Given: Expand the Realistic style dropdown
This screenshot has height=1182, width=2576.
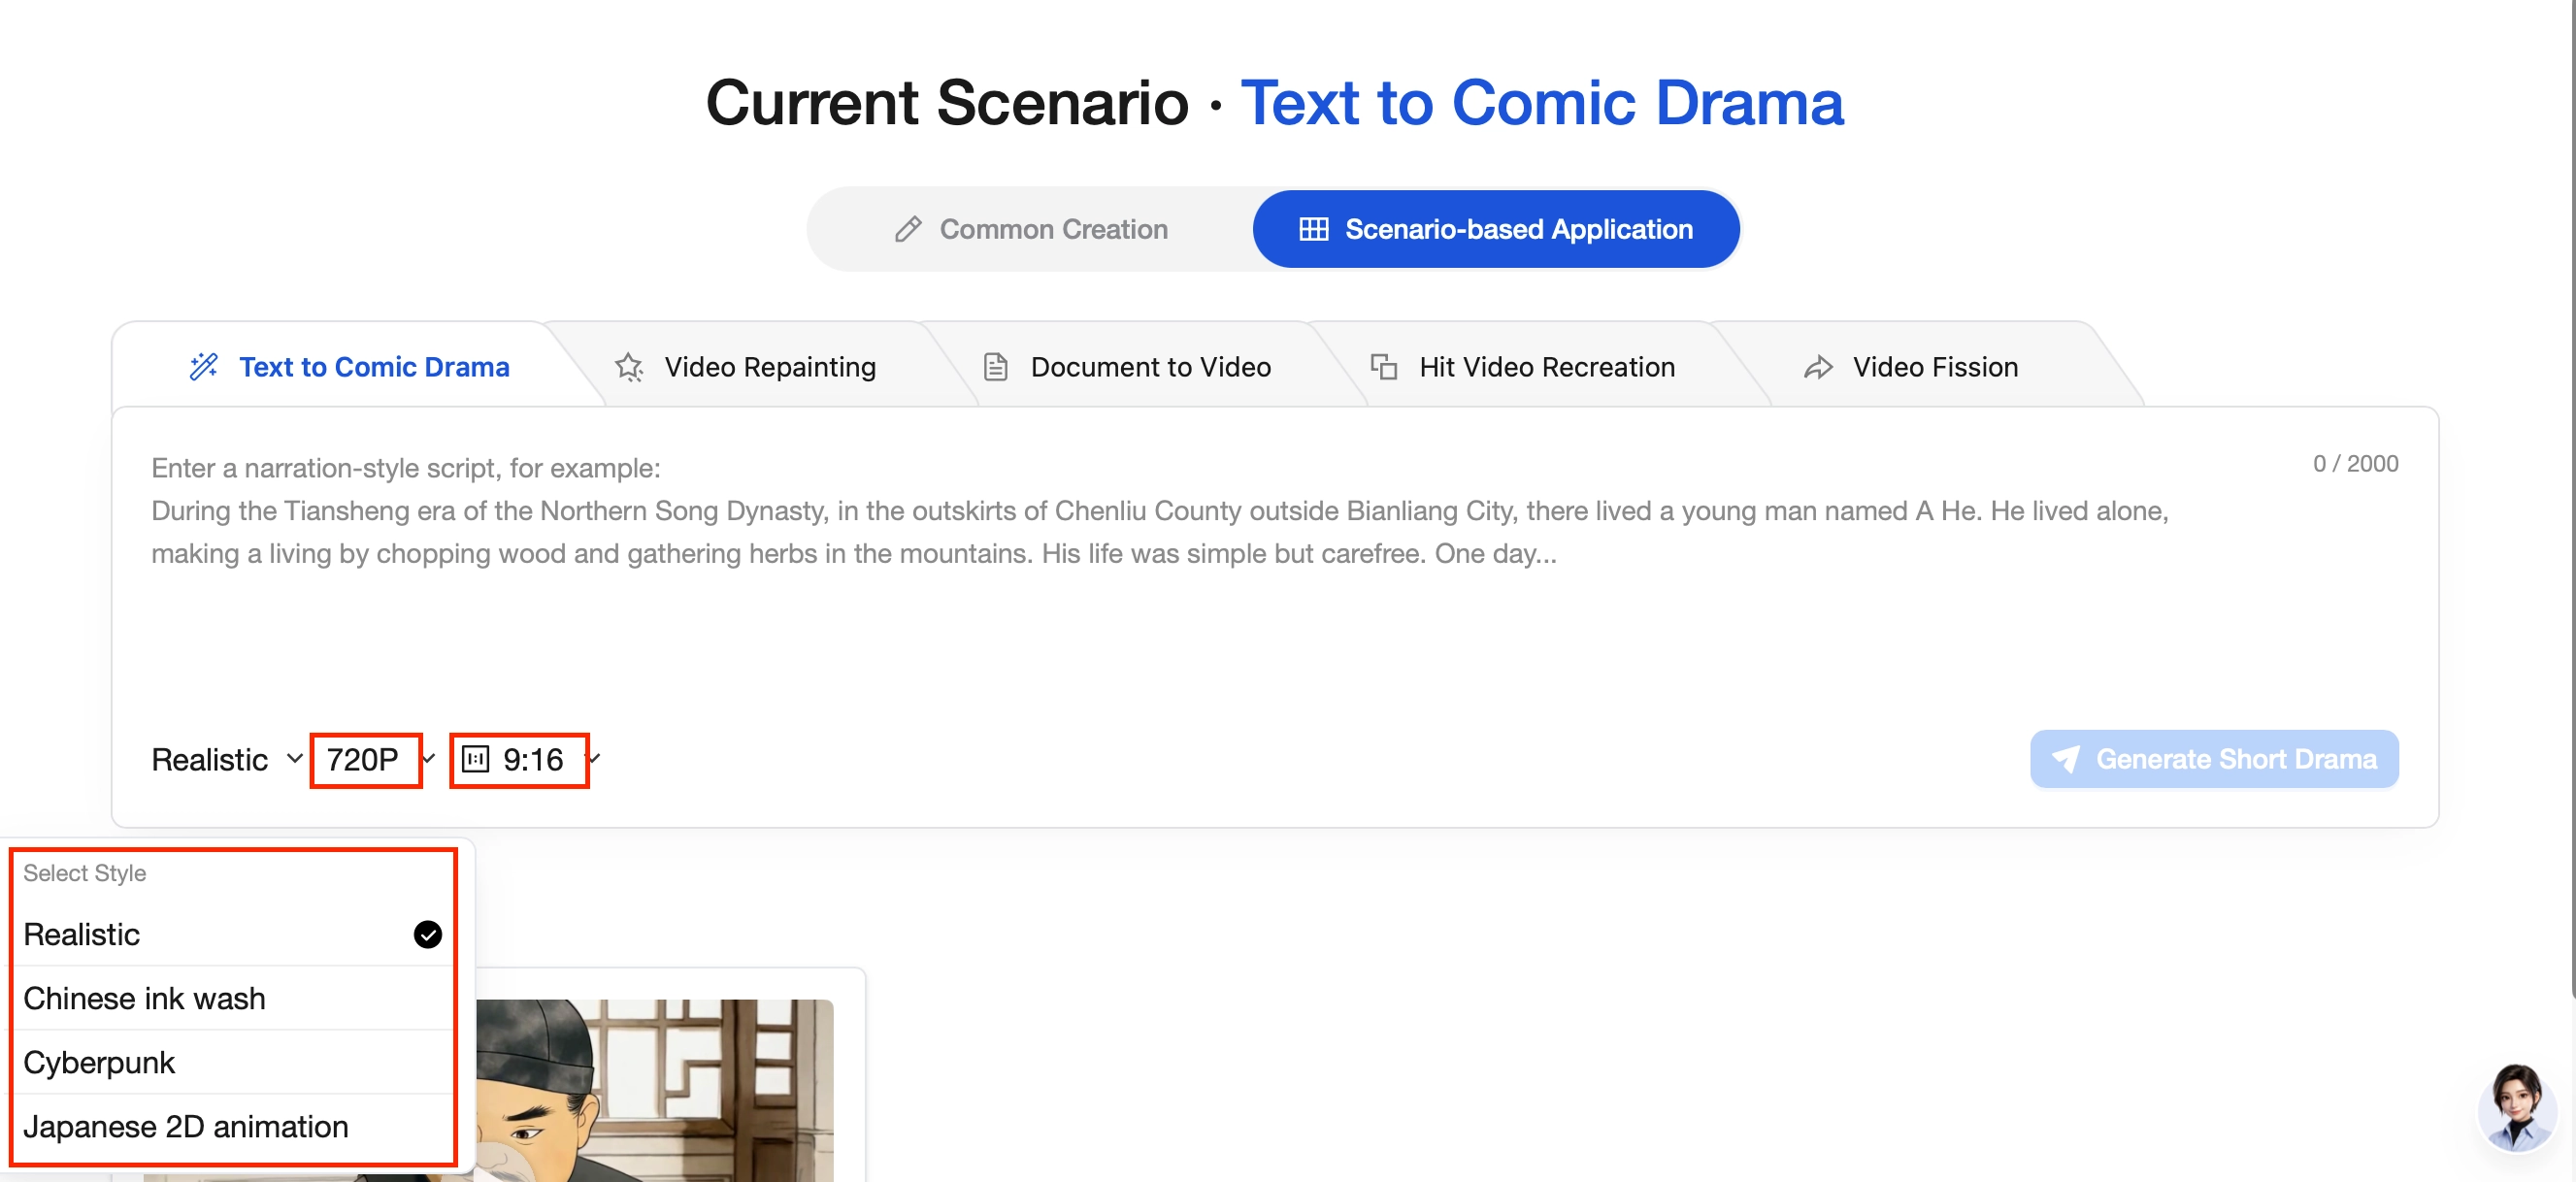Looking at the screenshot, I should [x=226, y=759].
